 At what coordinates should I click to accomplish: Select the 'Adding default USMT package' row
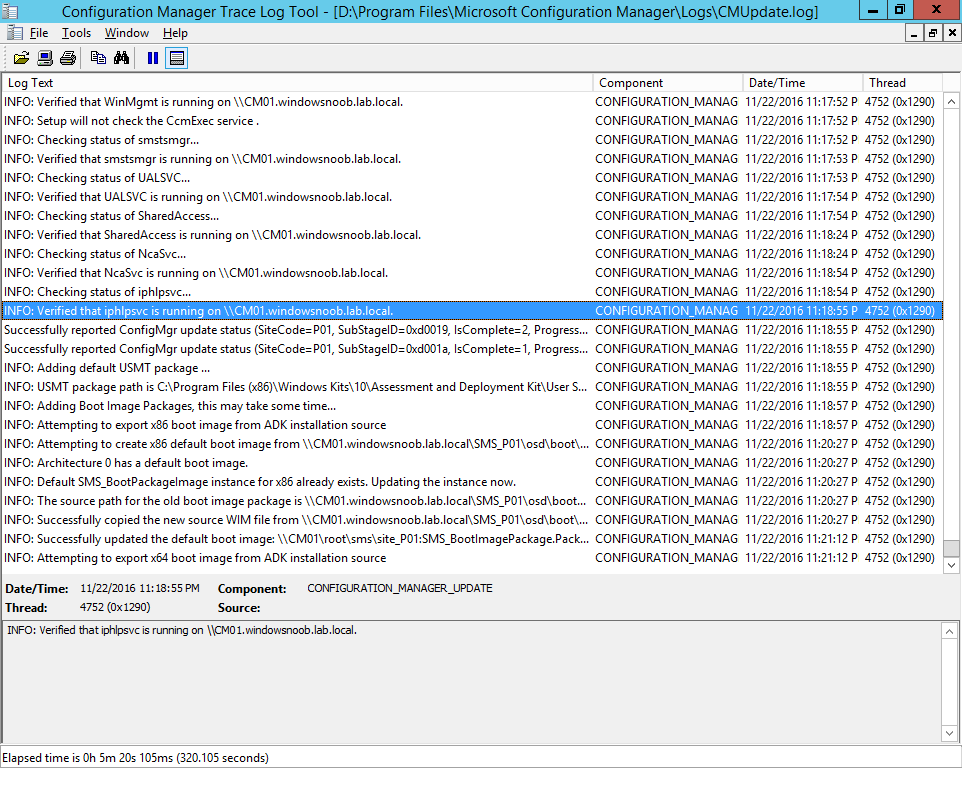click(x=472, y=368)
